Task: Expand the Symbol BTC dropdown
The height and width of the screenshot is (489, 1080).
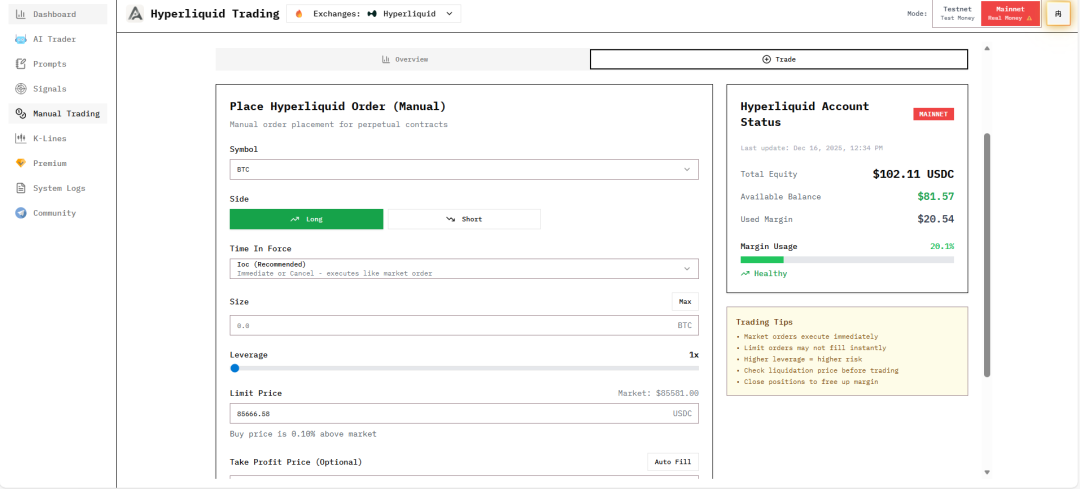Action: coord(464,170)
